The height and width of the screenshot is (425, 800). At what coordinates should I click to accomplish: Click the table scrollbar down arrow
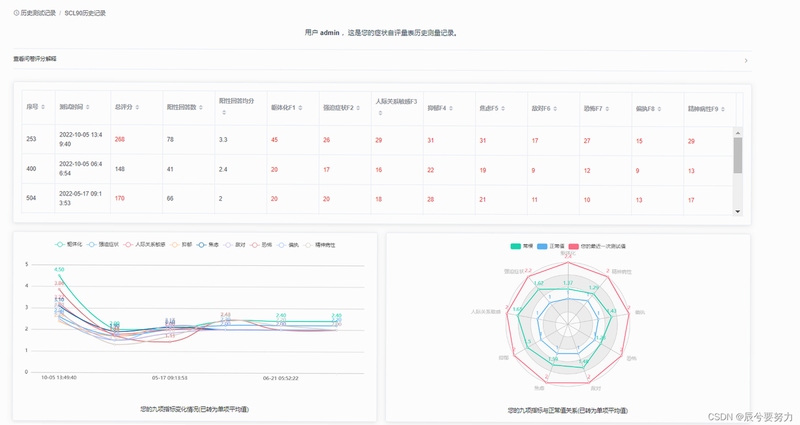737,211
